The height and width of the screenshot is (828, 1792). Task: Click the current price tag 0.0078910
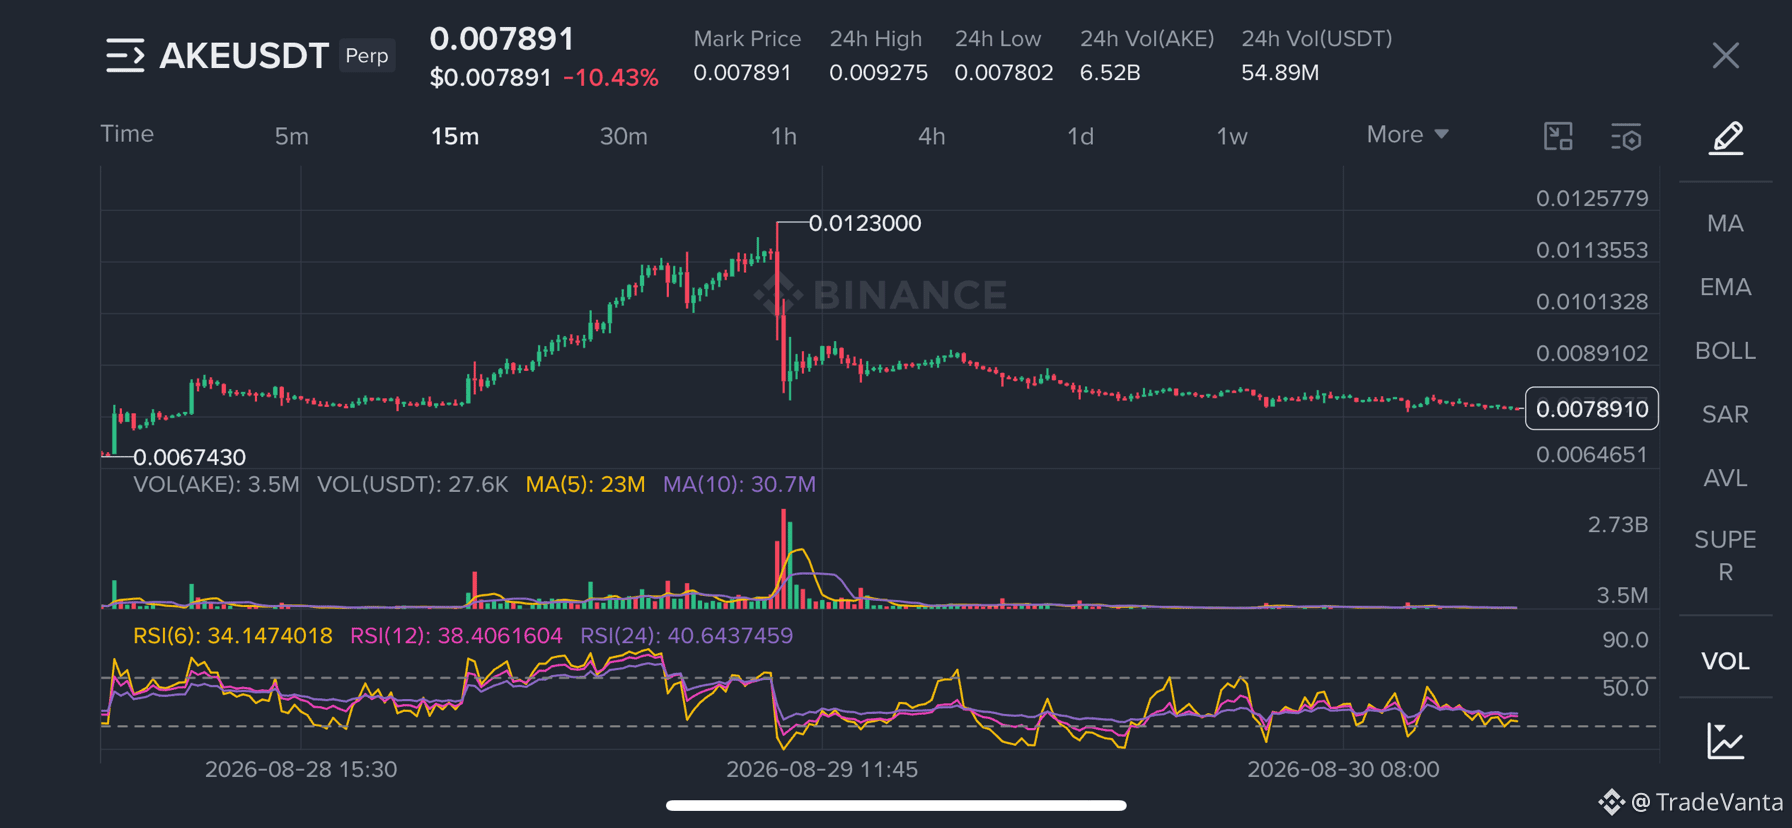click(x=1591, y=409)
